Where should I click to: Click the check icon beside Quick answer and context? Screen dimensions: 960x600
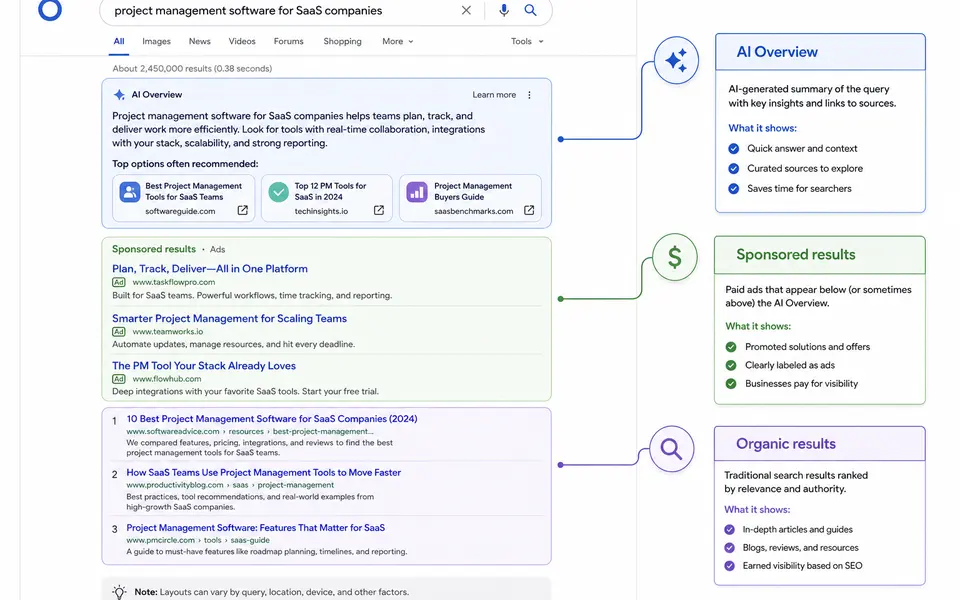click(x=733, y=149)
